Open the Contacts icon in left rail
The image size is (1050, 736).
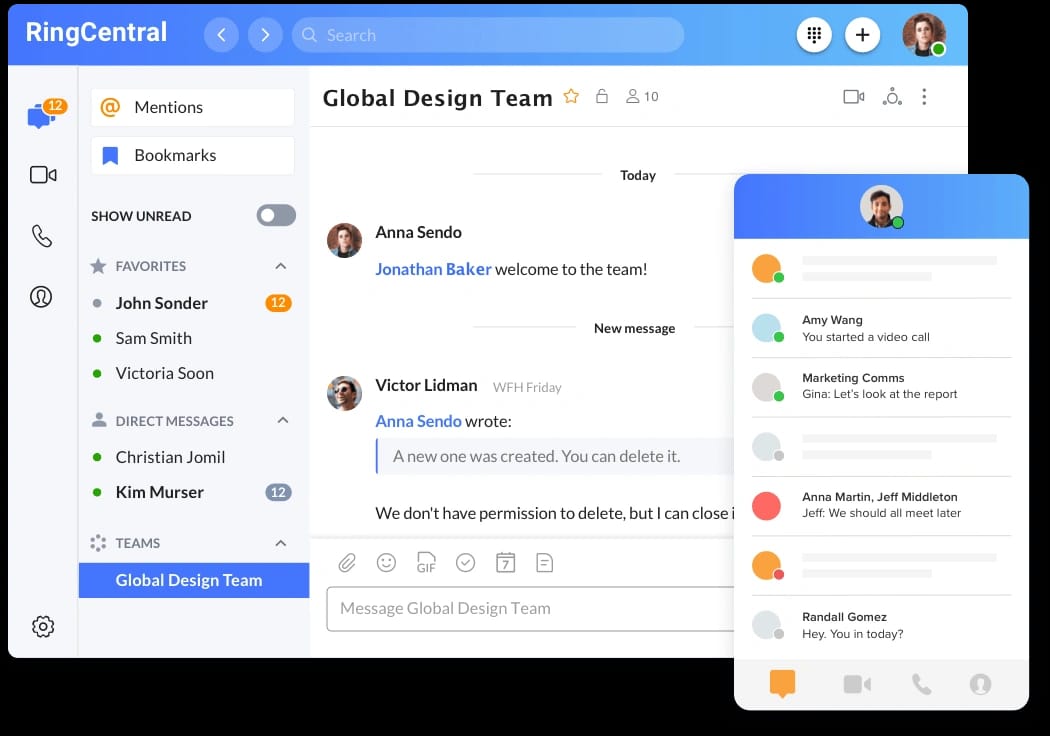(42, 296)
